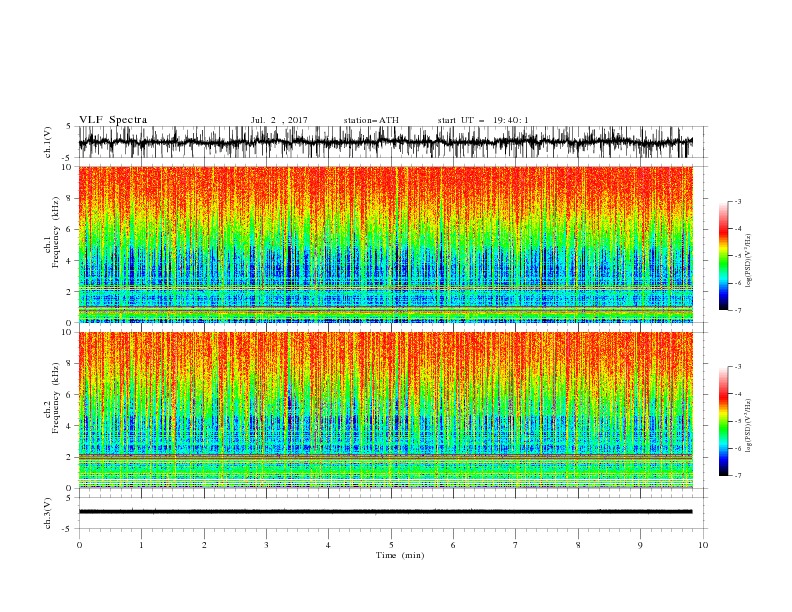This screenshot has height=612, width=792.
Task: Click the ch.2 spectrogram panel
Action: [x=386, y=410]
